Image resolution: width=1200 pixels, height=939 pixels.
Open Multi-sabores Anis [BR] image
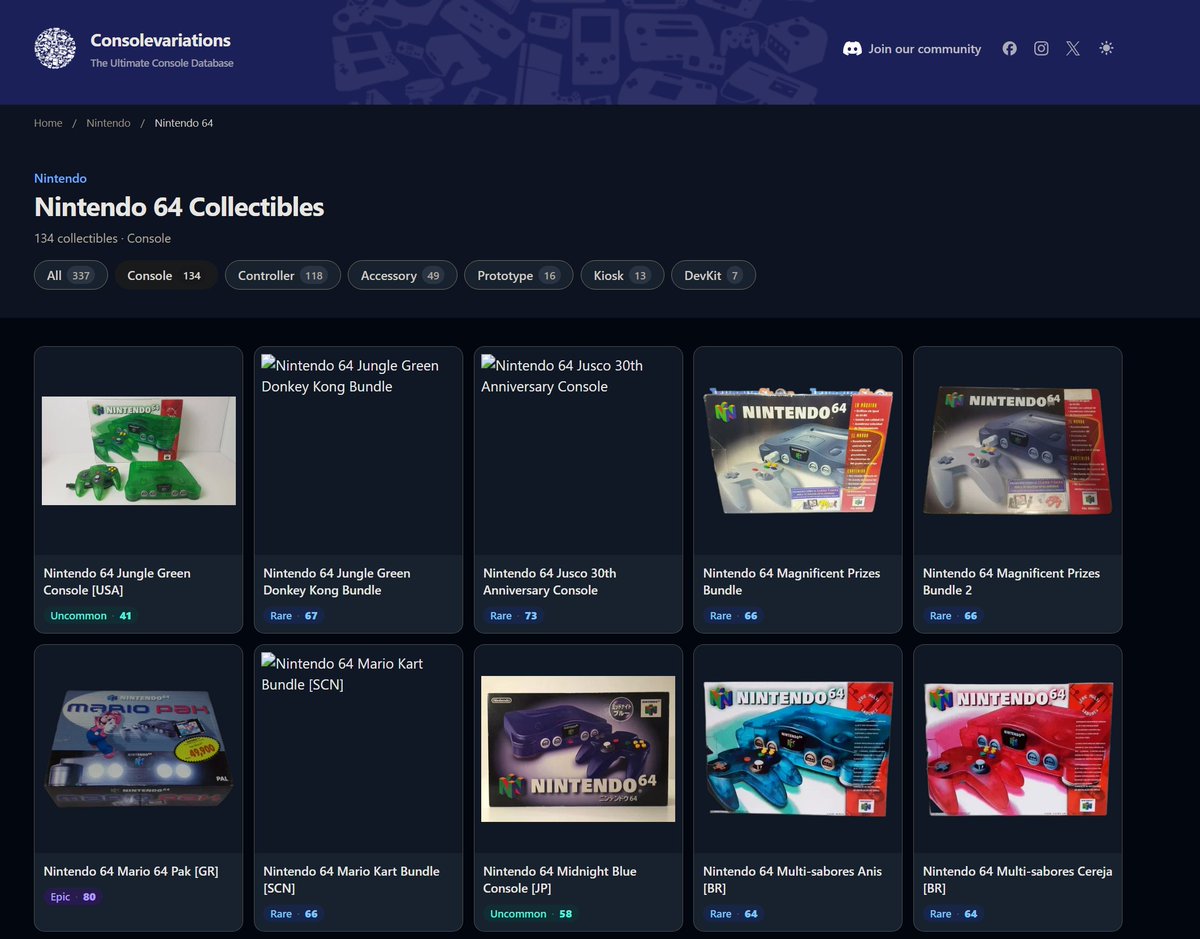pyautogui.click(x=798, y=749)
